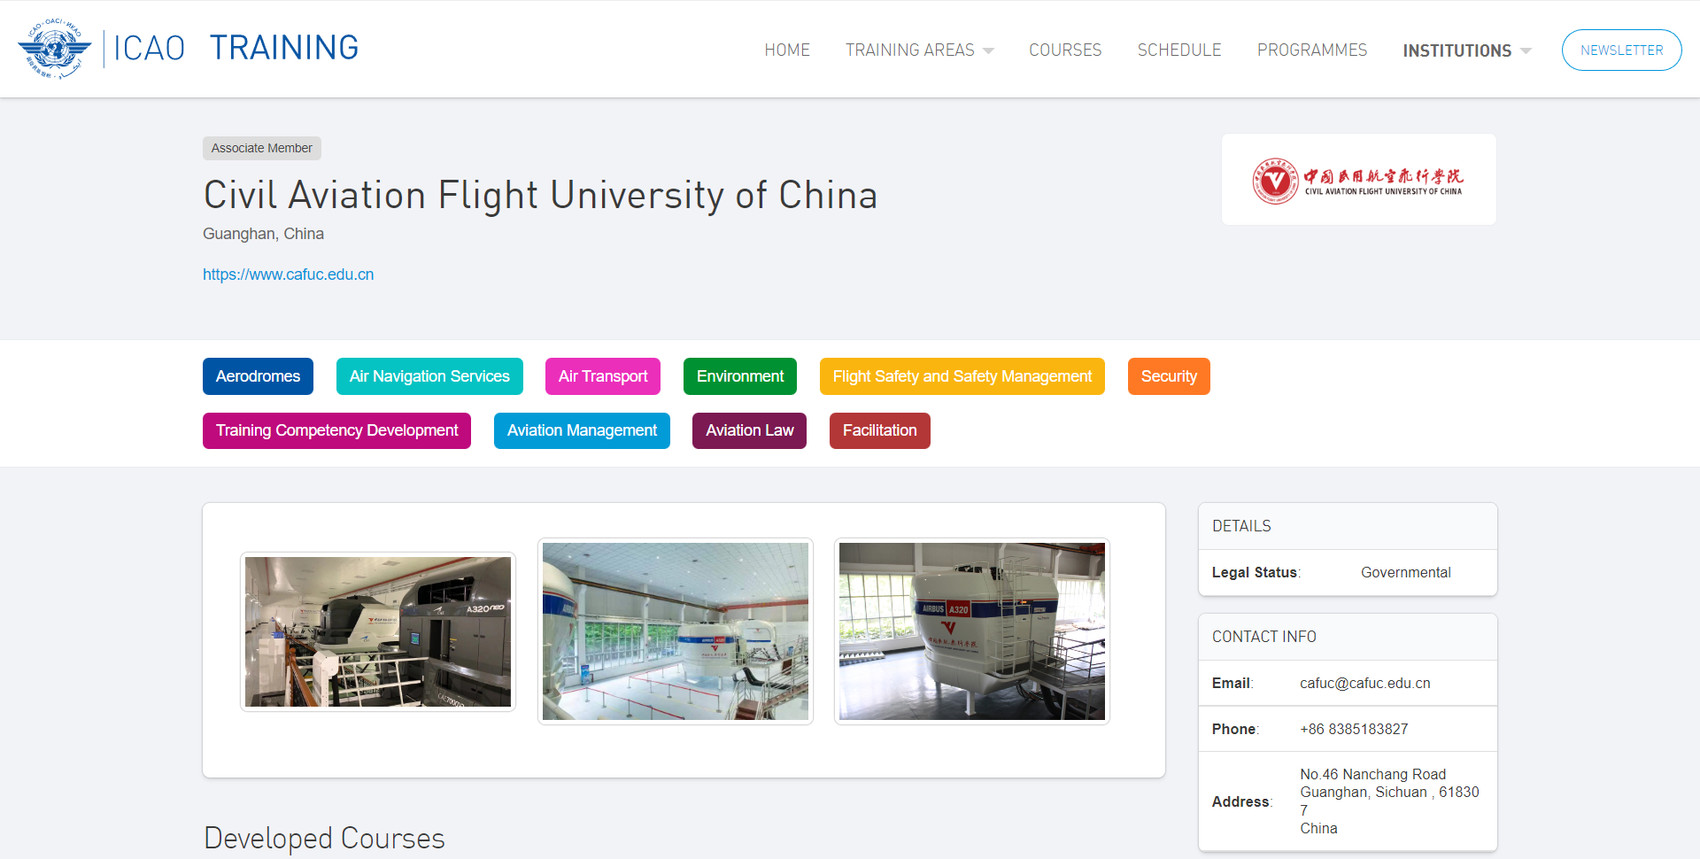View the middle simulator hall photo
This screenshot has height=859, width=1700.
coord(675,631)
